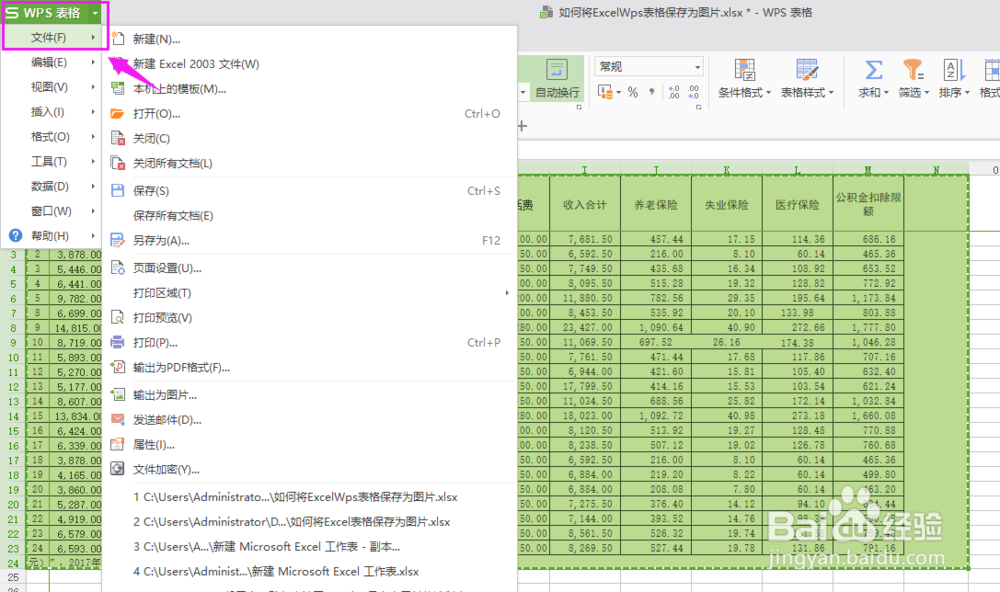
Task: Click the Sort A-Z icon
Action: click(954, 70)
